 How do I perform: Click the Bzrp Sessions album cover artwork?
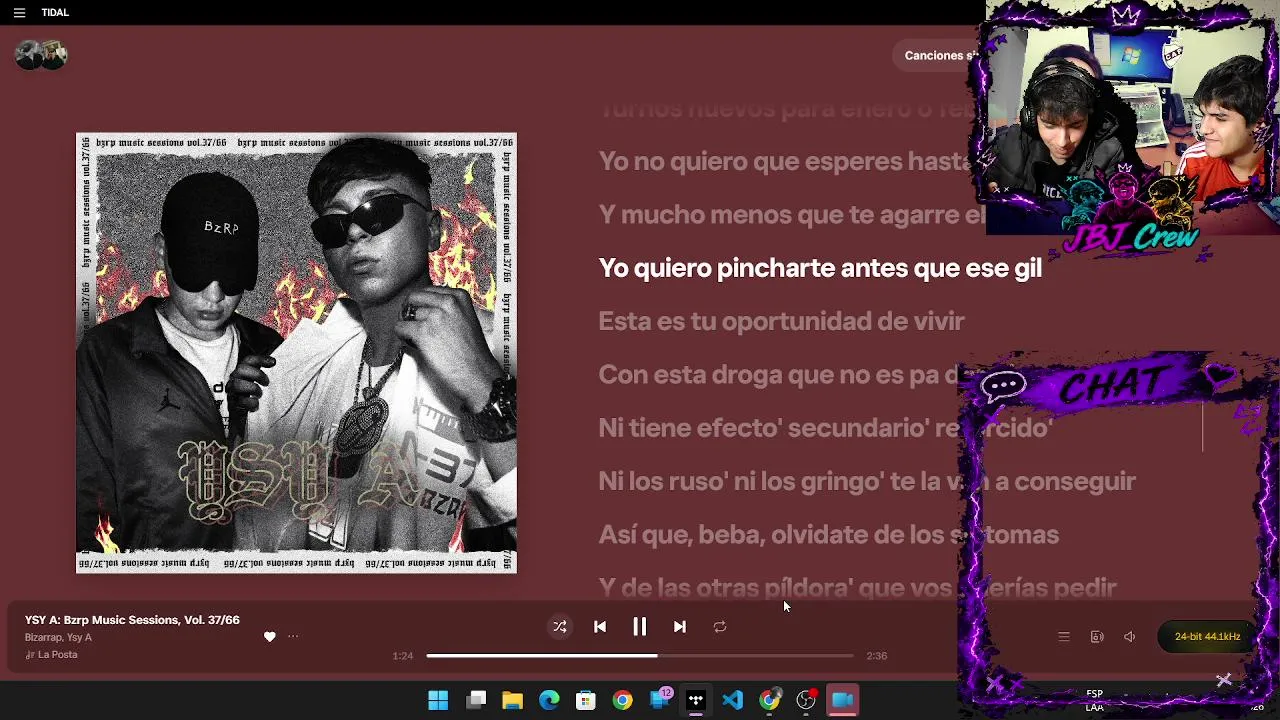(296, 353)
